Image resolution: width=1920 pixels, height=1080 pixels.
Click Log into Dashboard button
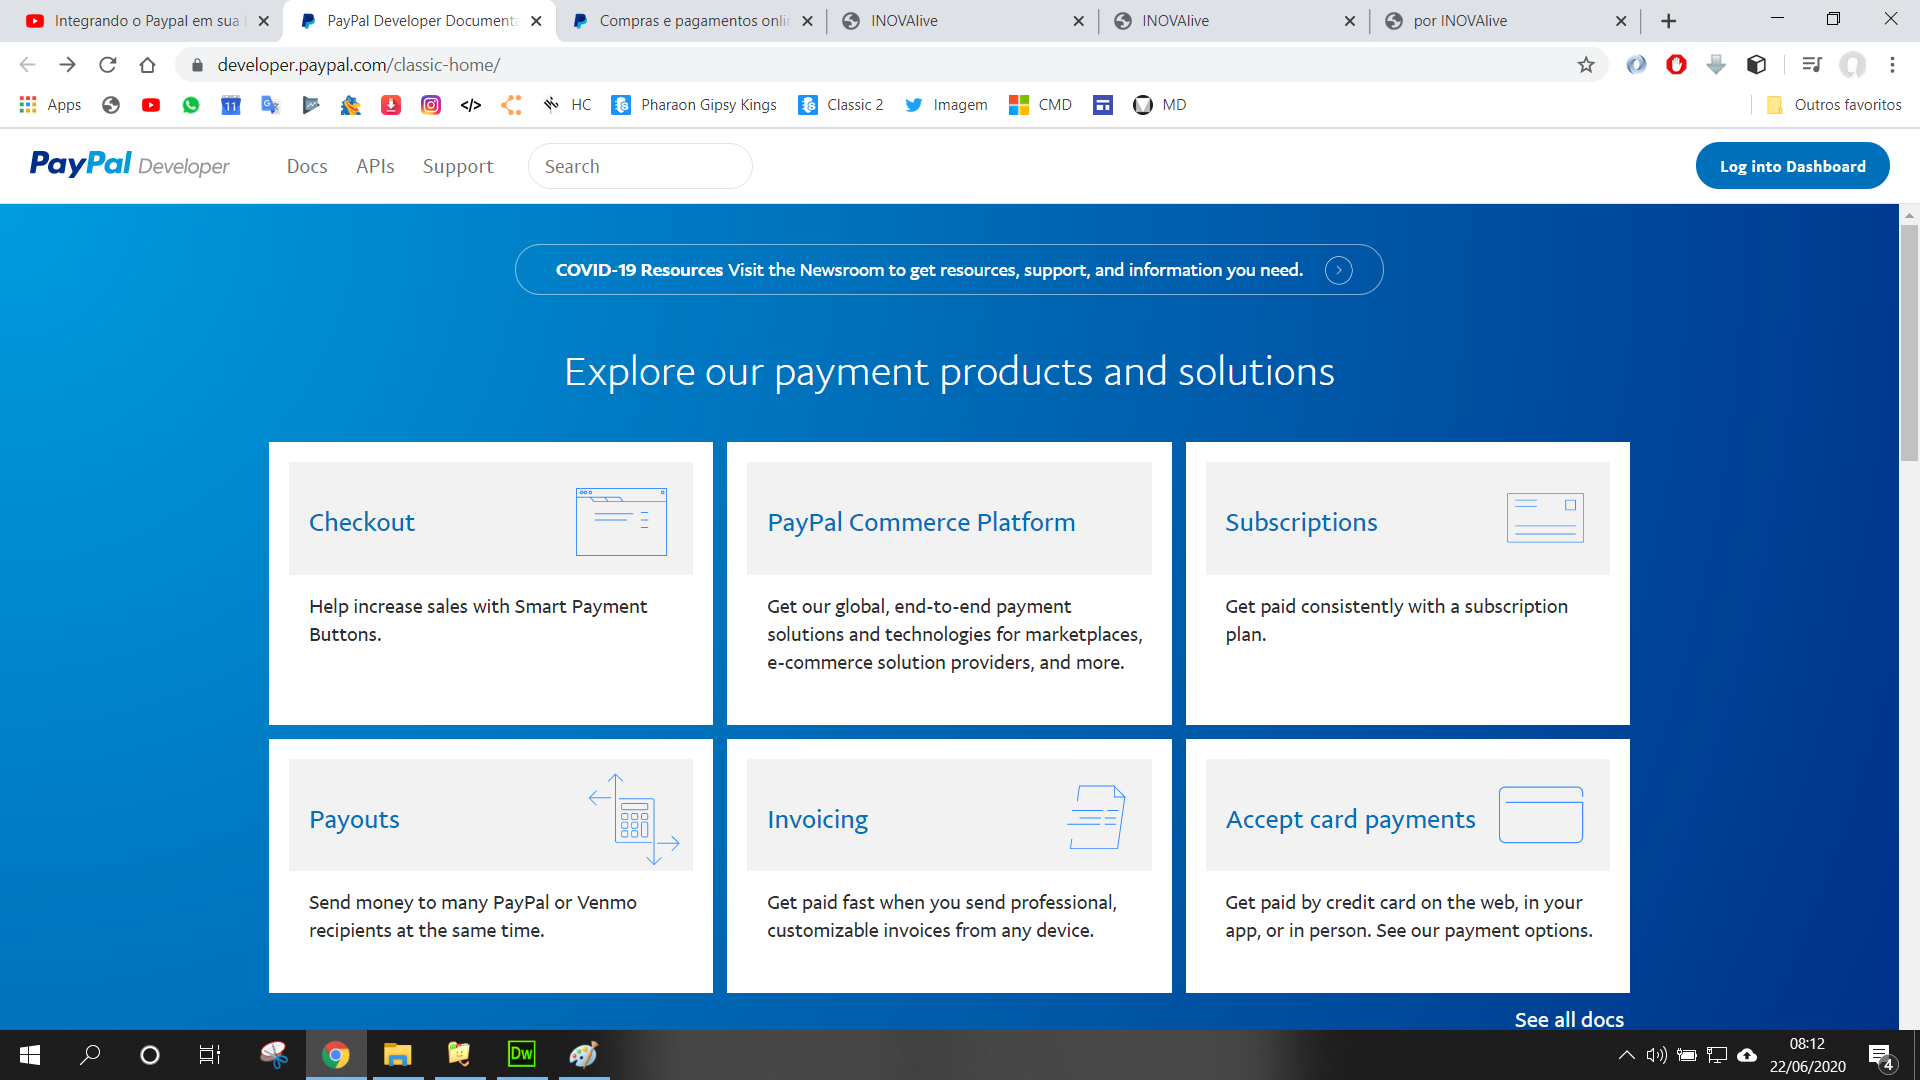click(x=1792, y=166)
